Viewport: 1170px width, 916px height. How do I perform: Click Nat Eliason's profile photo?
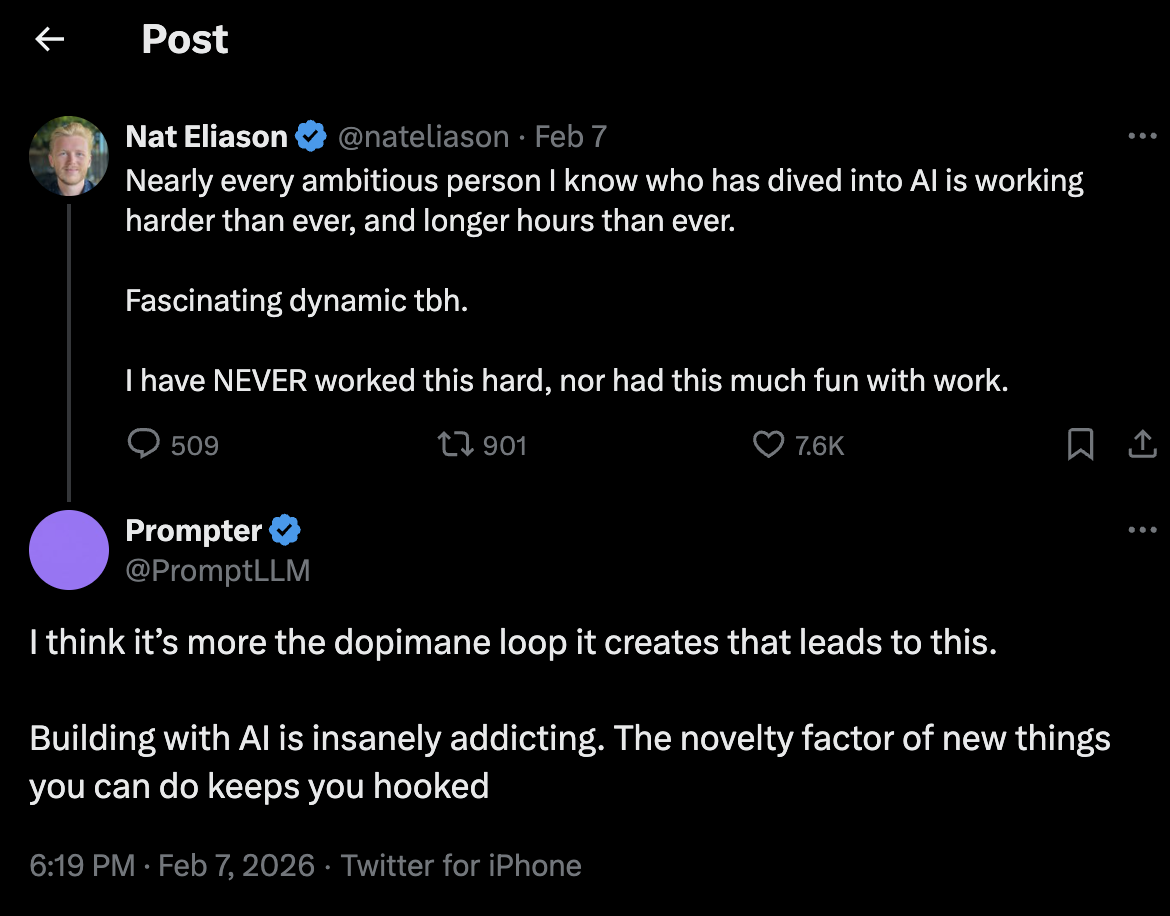69,155
